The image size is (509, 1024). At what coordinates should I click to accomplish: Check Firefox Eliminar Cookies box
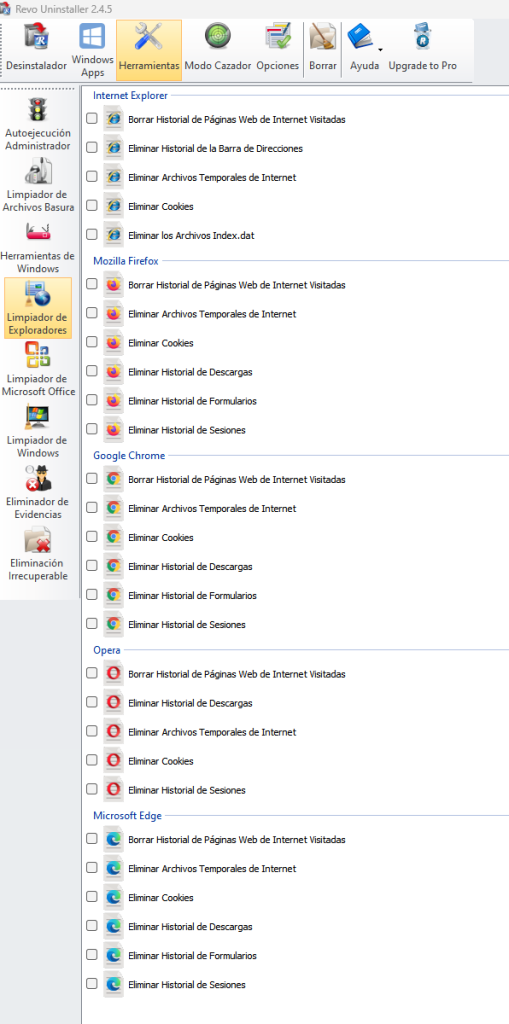[92, 342]
